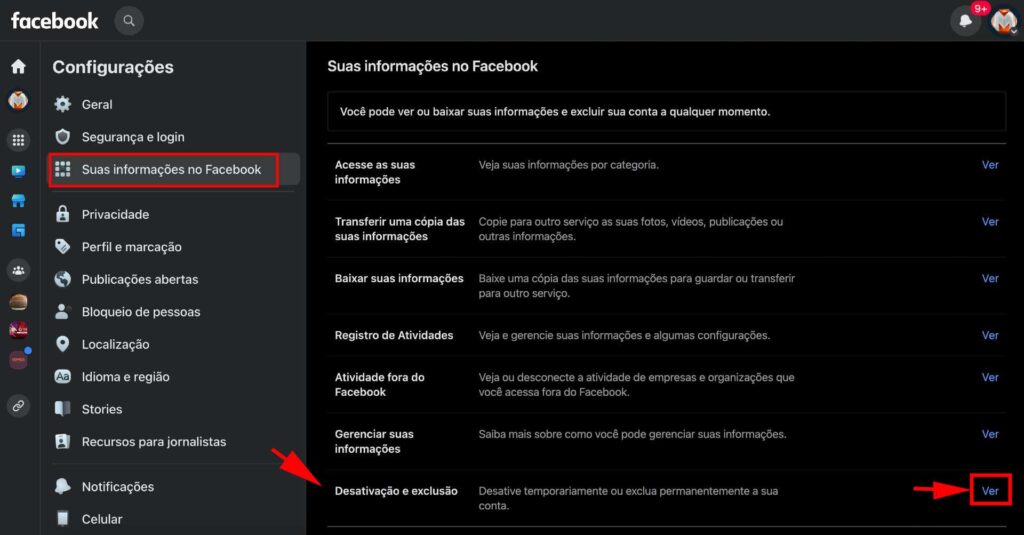
Task: Open the apps grid menu icon
Action: pyautogui.click(x=18, y=140)
